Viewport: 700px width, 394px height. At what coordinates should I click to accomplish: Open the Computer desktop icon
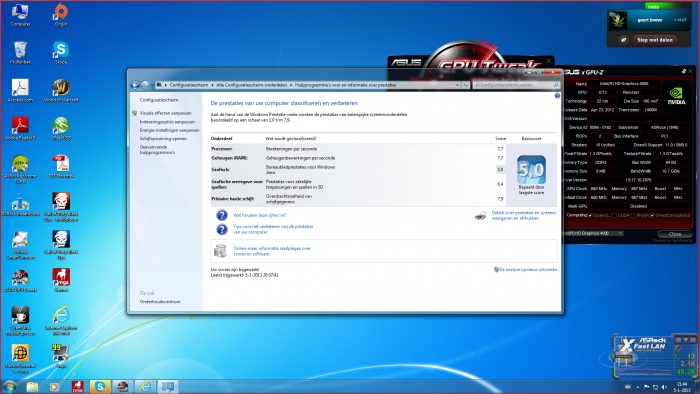click(x=20, y=15)
